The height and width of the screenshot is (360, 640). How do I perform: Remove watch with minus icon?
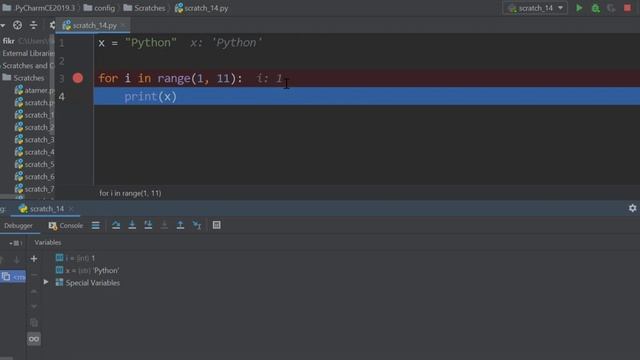click(34, 275)
